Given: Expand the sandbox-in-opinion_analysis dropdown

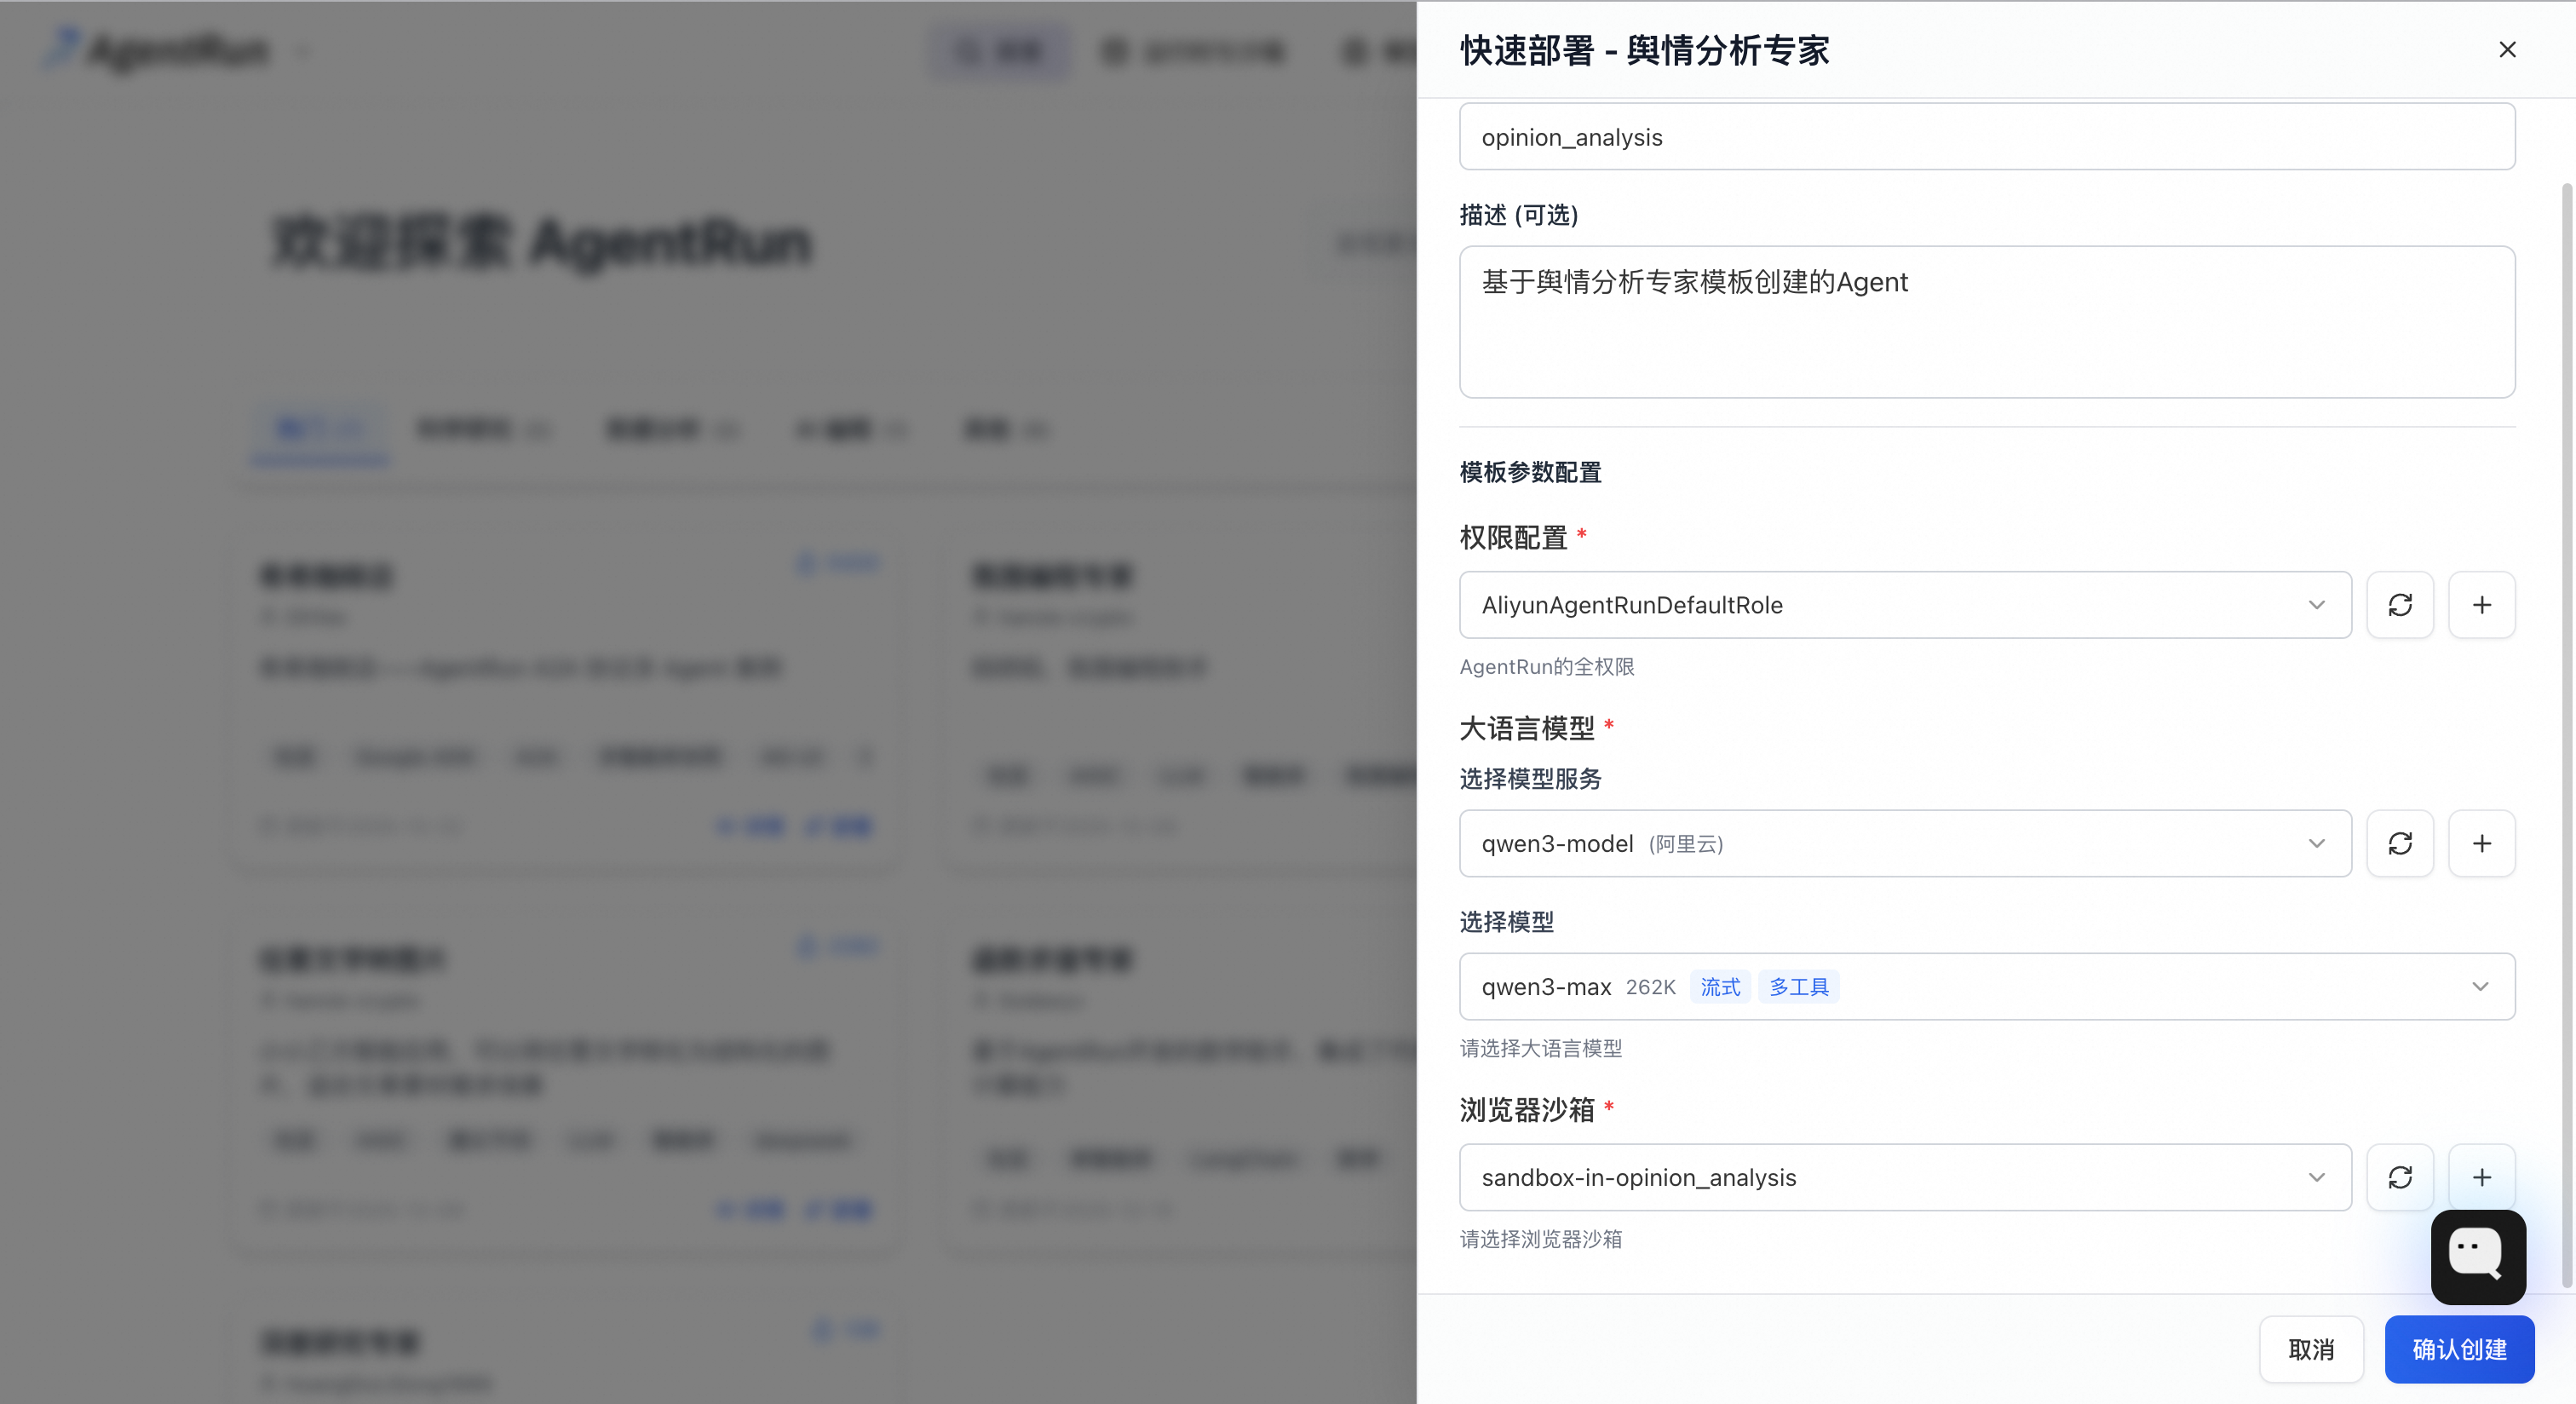Looking at the screenshot, I should pos(1905,1177).
